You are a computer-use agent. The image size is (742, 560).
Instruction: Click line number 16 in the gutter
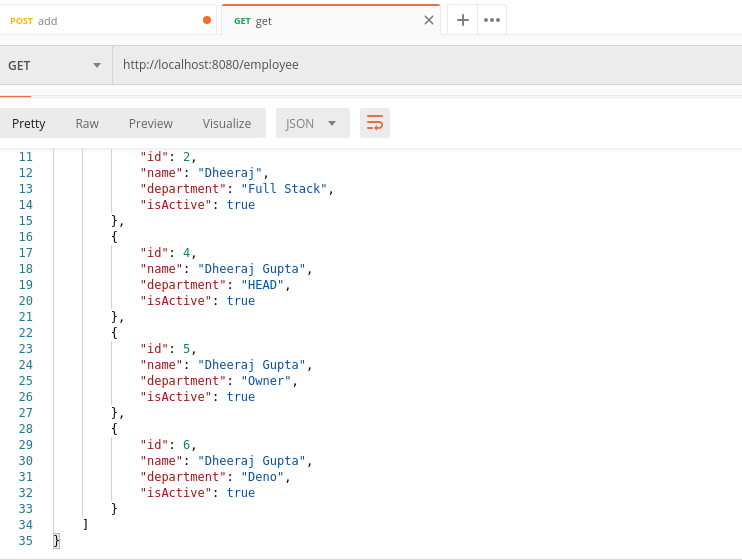26,237
